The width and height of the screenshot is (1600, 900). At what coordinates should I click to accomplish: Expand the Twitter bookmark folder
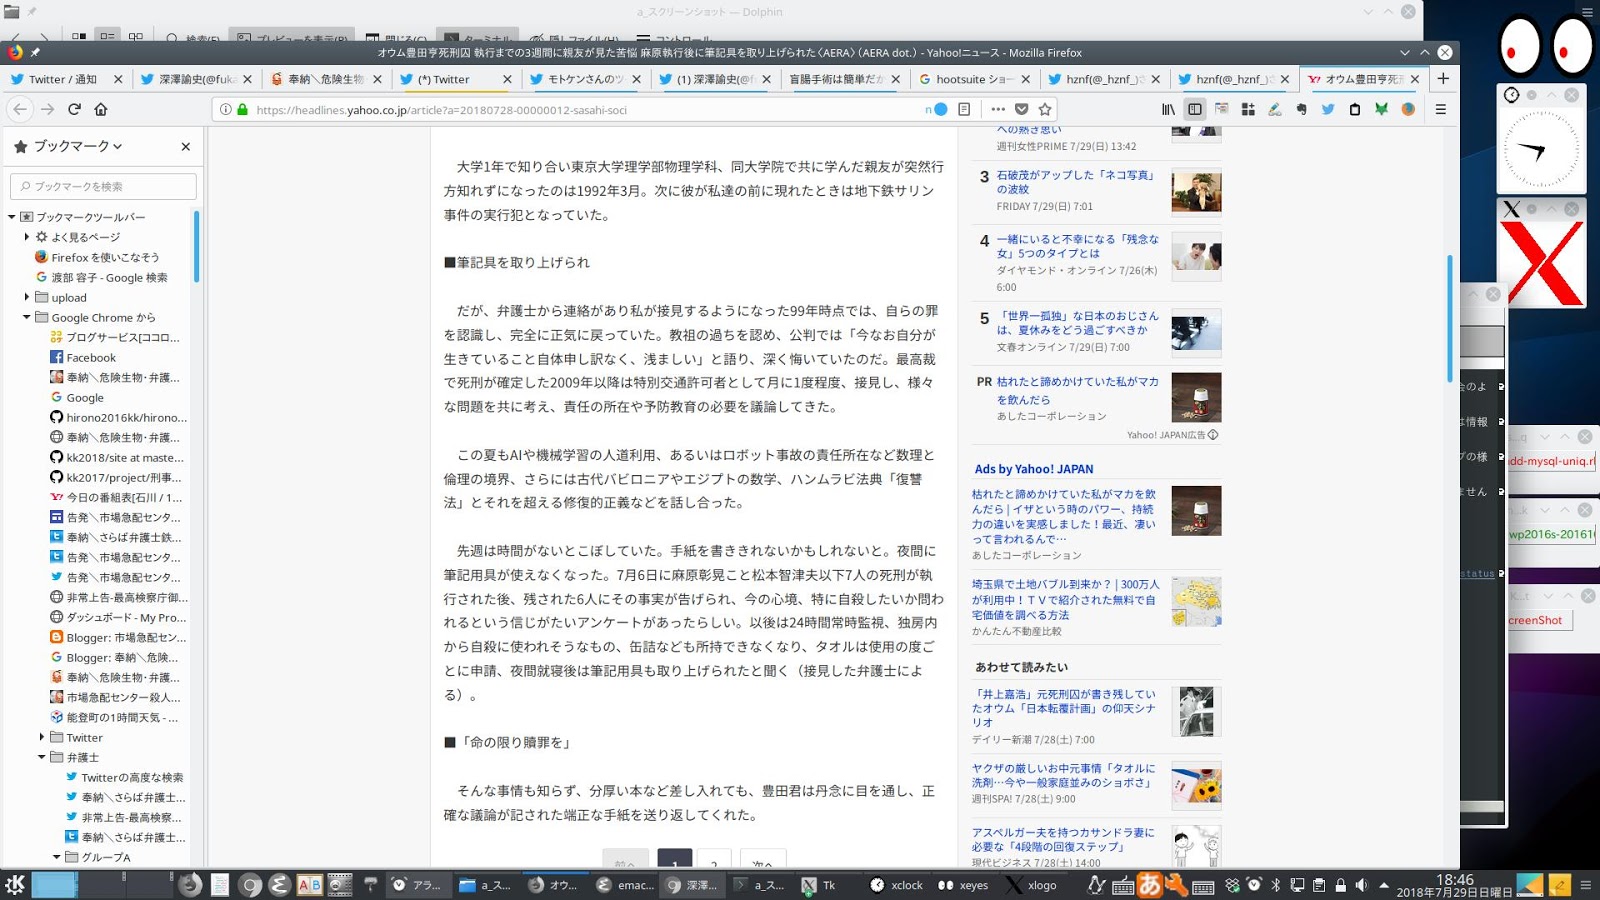pos(42,737)
